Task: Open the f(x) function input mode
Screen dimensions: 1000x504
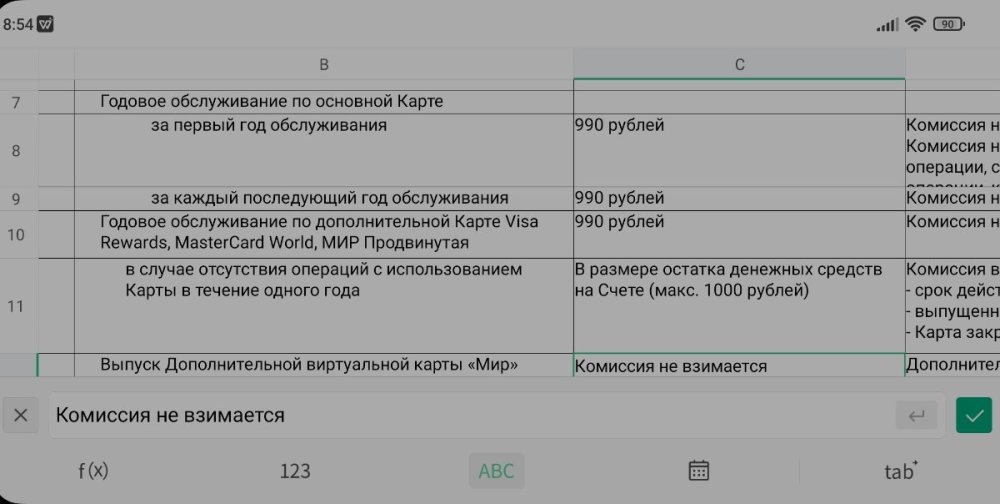Action: click(93, 471)
